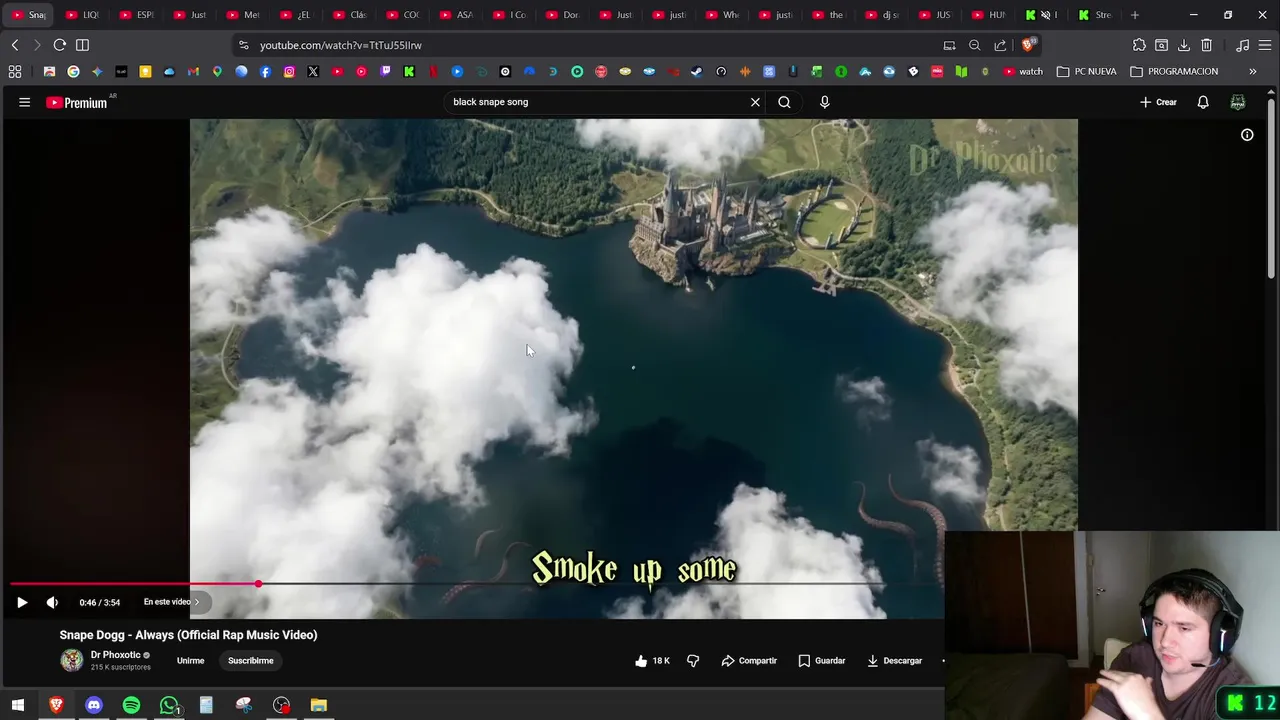Click the Unirme membership button
Screen dimensions: 1280x720
[x=190, y=661]
